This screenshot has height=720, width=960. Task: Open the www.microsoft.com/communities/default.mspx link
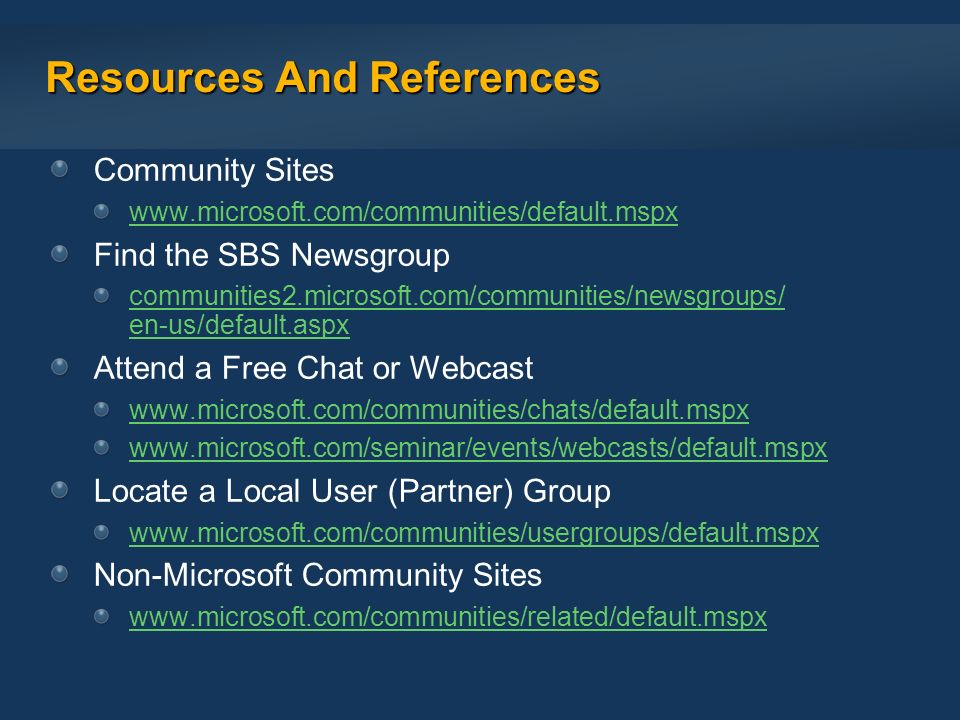click(x=403, y=212)
